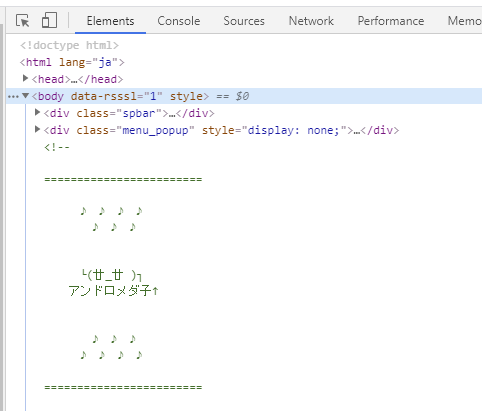Click the first equals-sign divider comment line
The image size is (482, 411).
123,179
